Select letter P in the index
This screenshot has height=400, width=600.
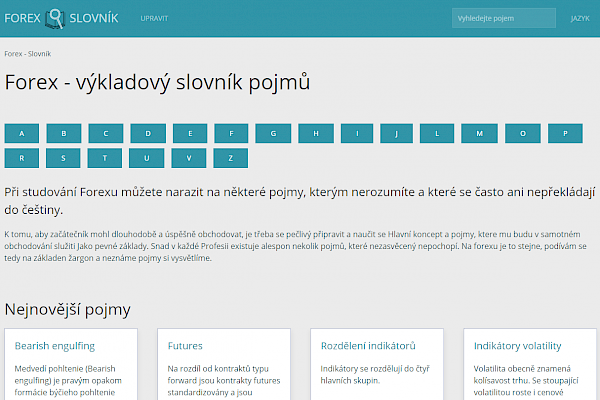coord(564,133)
